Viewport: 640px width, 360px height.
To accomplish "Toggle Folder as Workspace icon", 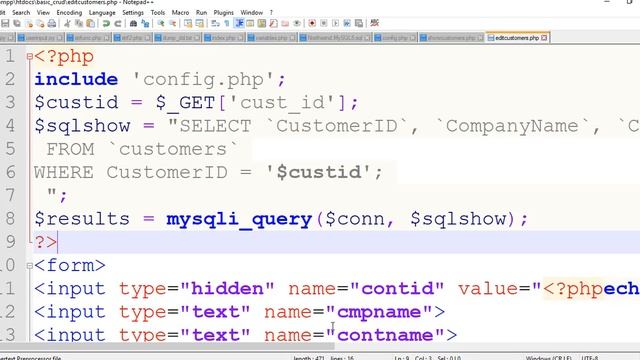I will [x=285, y=23].
